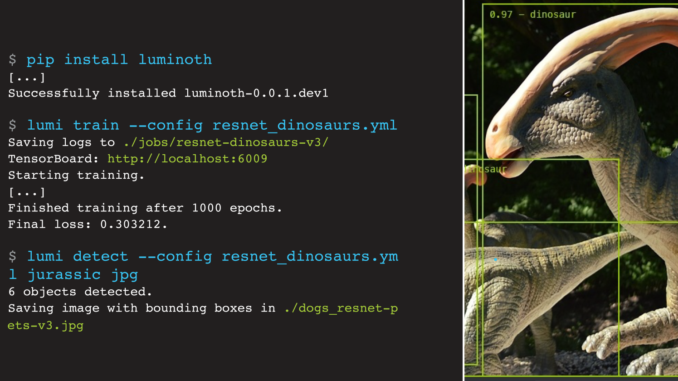678x381 pixels.
Task: Click 'Successfully installed luminoth-0.0.1.dev1' line
Action: (x=168, y=93)
